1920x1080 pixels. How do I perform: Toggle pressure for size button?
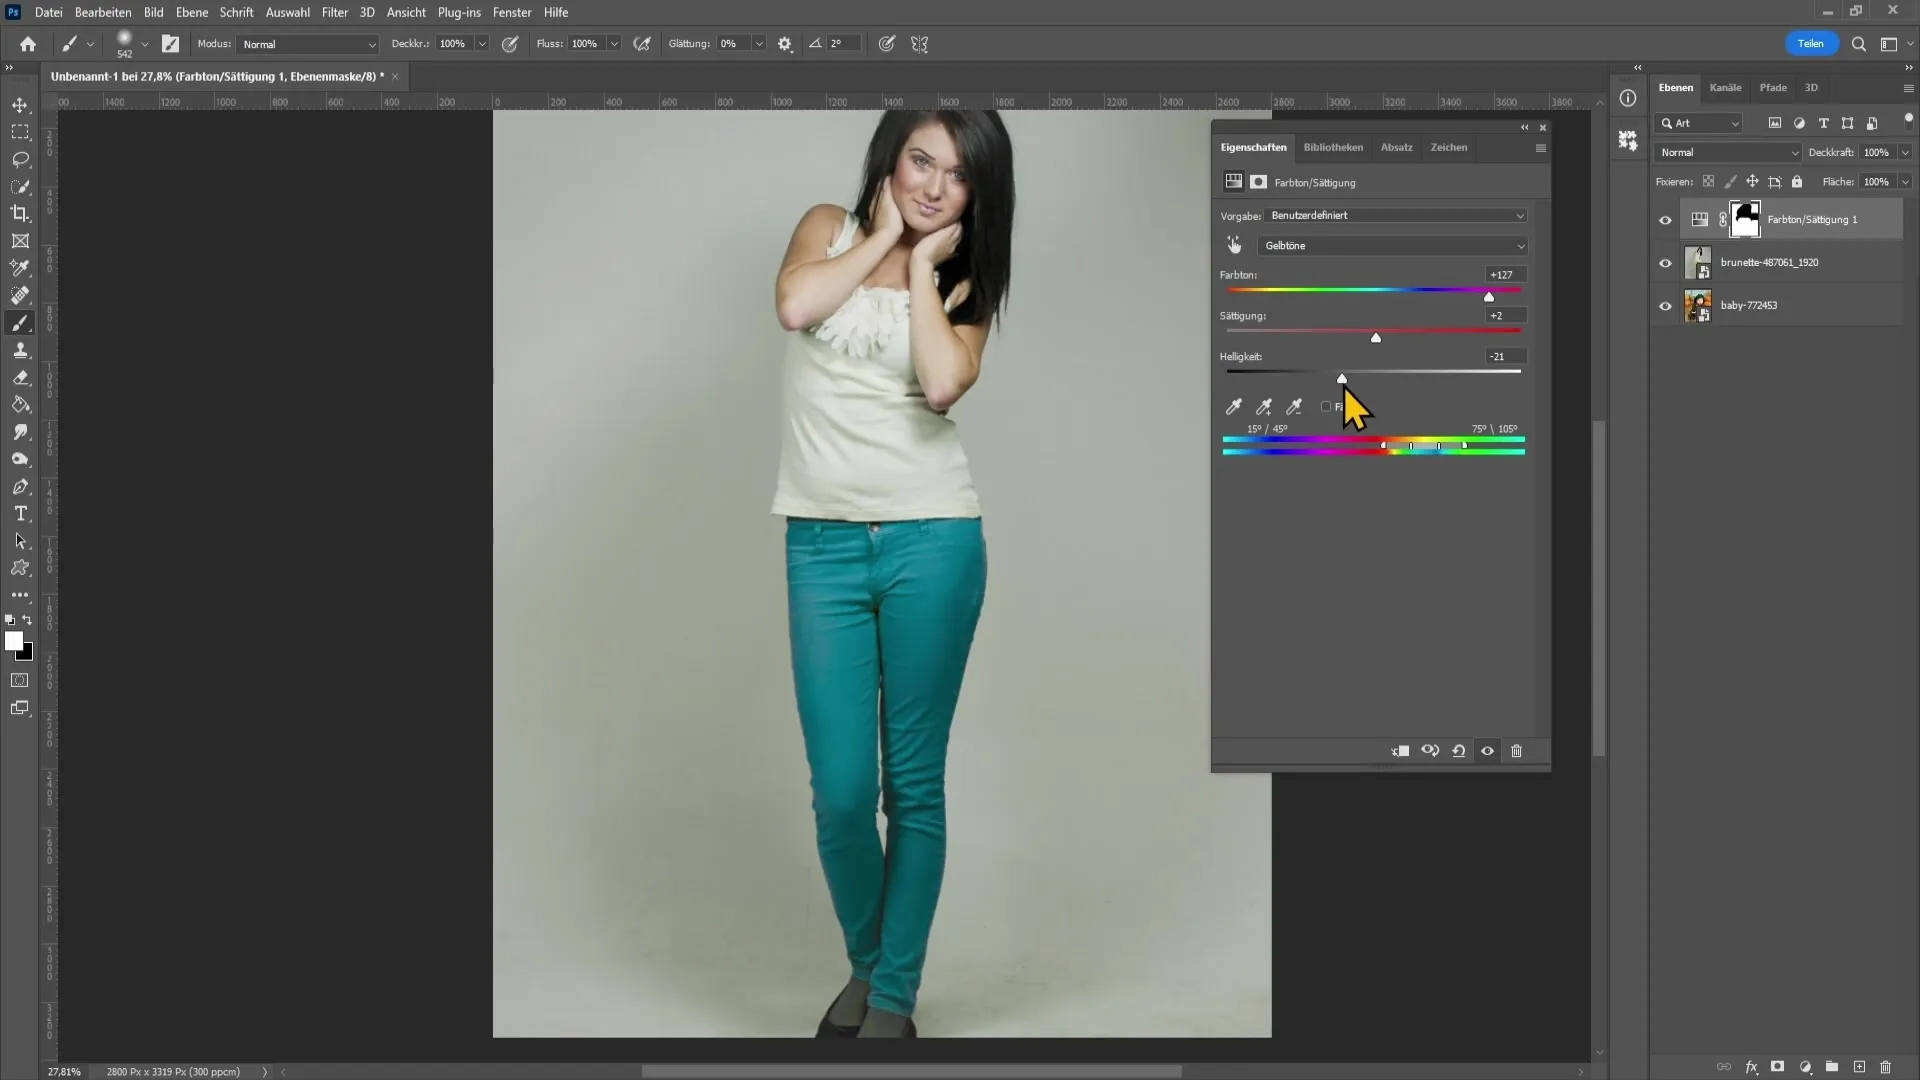point(886,44)
